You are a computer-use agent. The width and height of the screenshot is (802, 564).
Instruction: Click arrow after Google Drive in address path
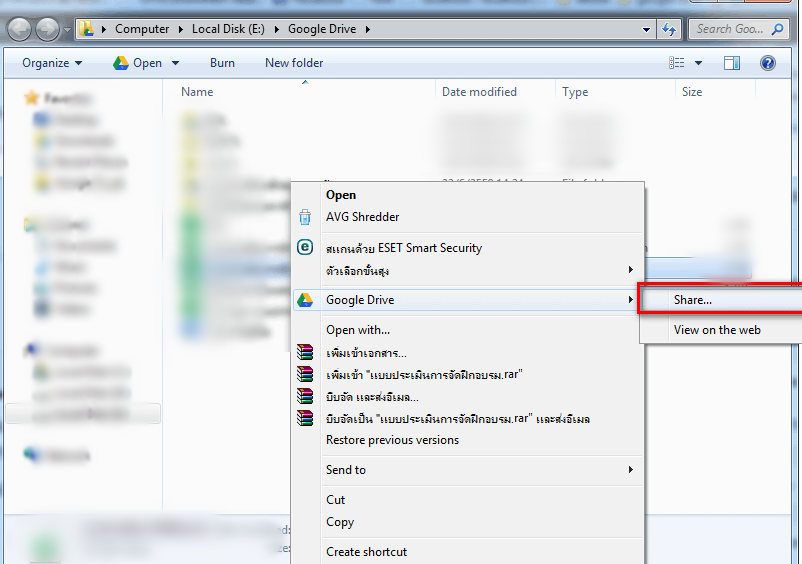tap(368, 29)
